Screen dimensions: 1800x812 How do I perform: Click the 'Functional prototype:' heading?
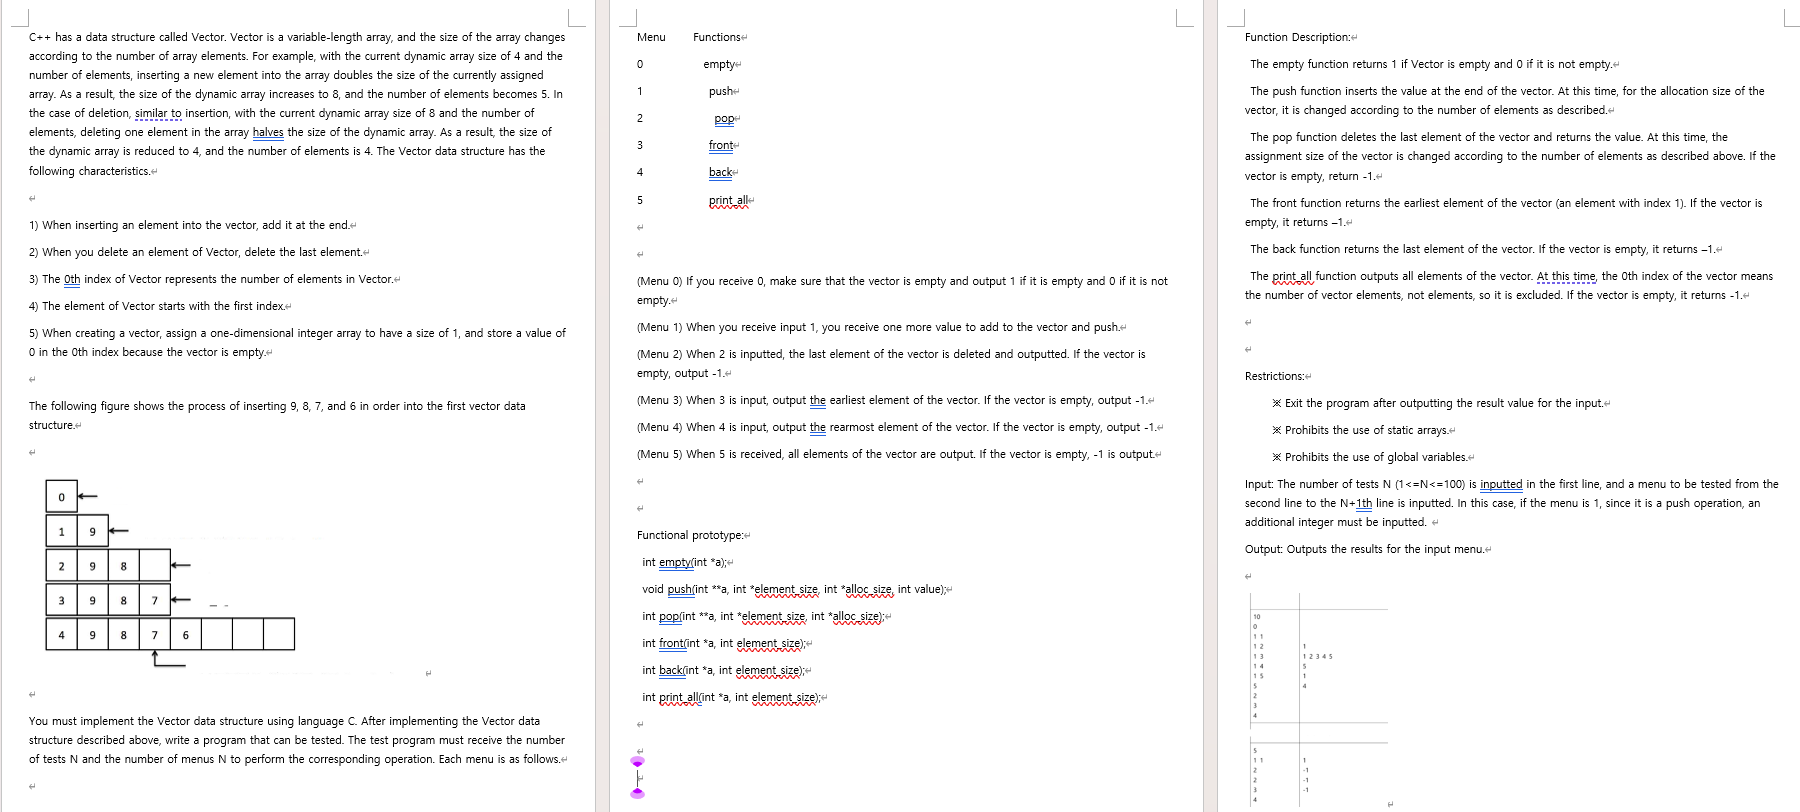pyautogui.click(x=690, y=535)
